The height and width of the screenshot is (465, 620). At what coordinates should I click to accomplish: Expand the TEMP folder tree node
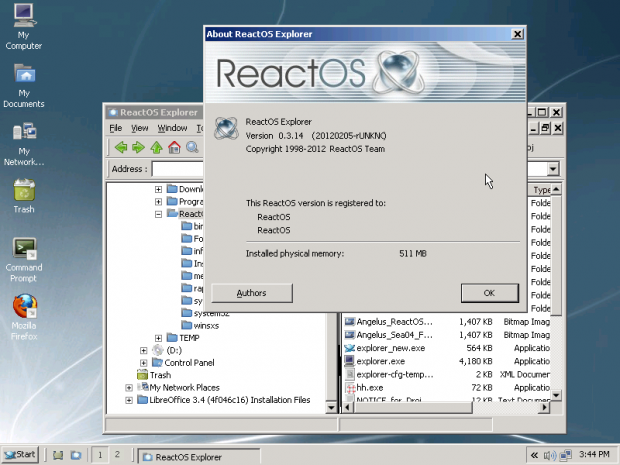[158, 338]
